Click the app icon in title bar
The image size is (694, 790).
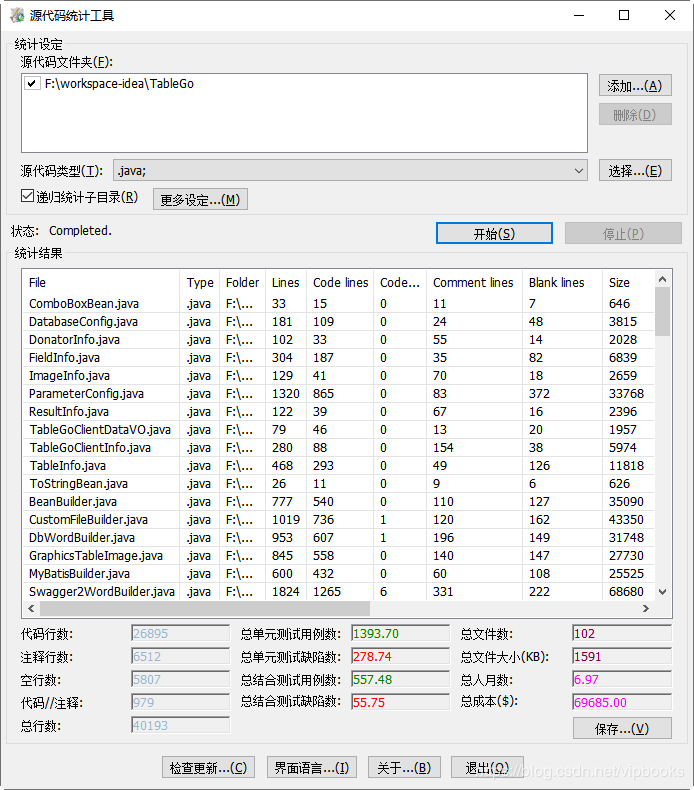(x=17, y=15)
